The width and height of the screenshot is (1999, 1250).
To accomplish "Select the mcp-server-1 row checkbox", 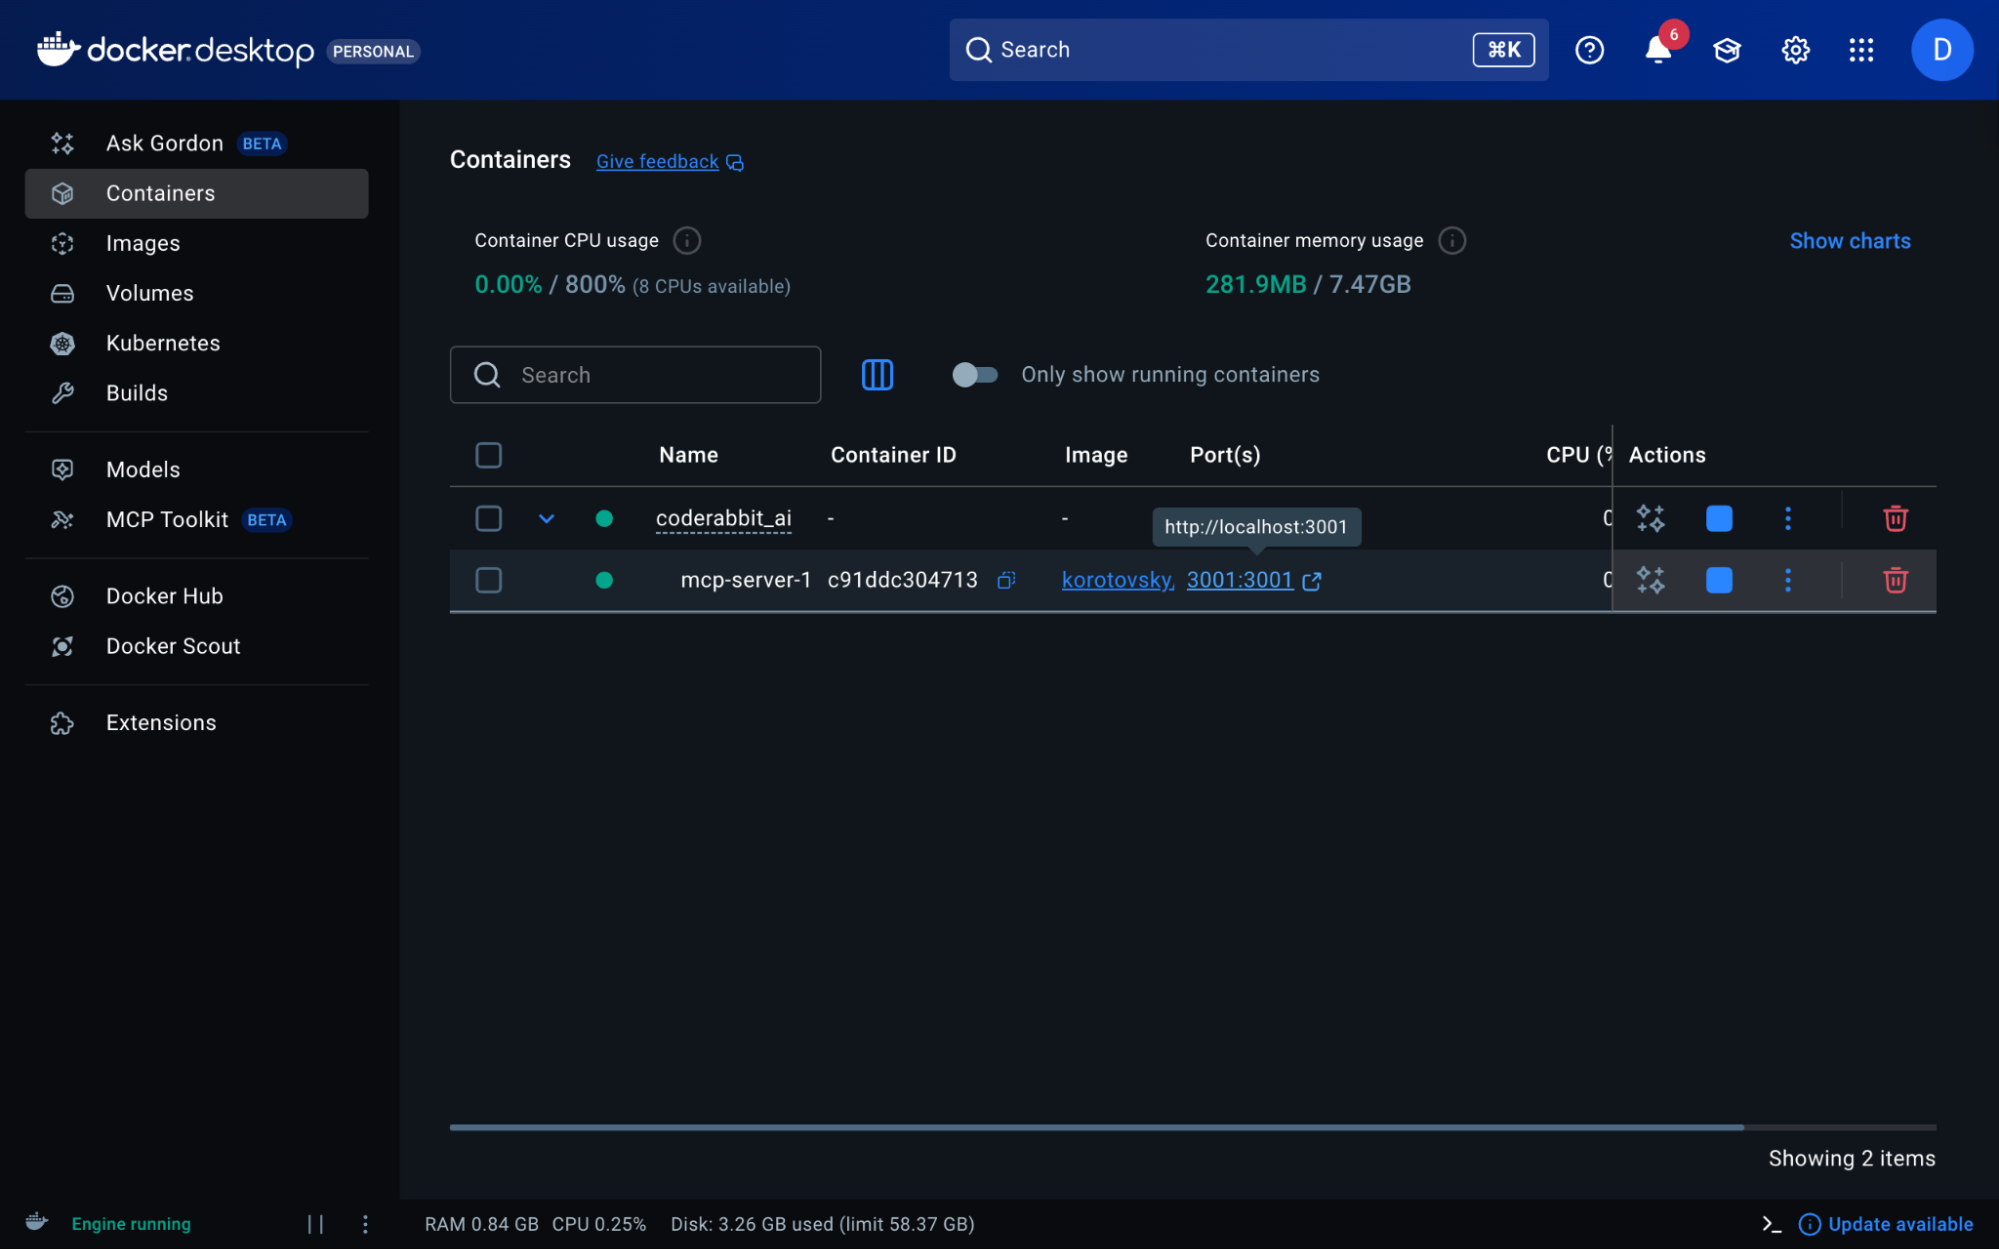I will point(488,580).
